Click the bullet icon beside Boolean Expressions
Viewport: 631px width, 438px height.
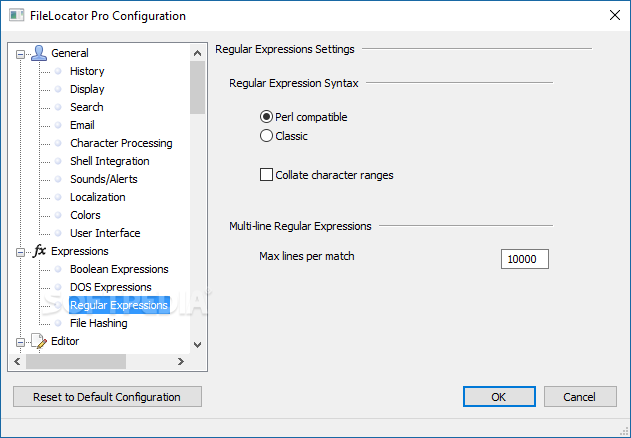click(58, 269)
